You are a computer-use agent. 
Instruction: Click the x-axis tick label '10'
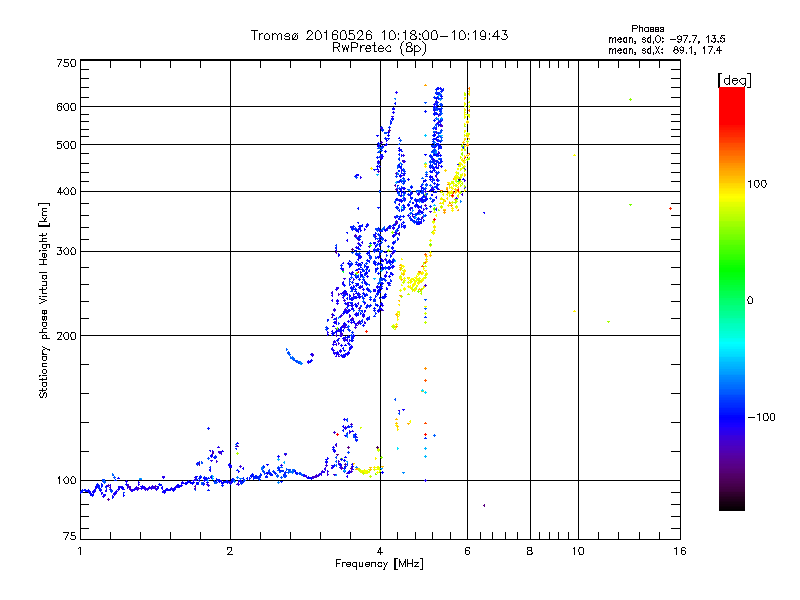(x=578, y=551)
